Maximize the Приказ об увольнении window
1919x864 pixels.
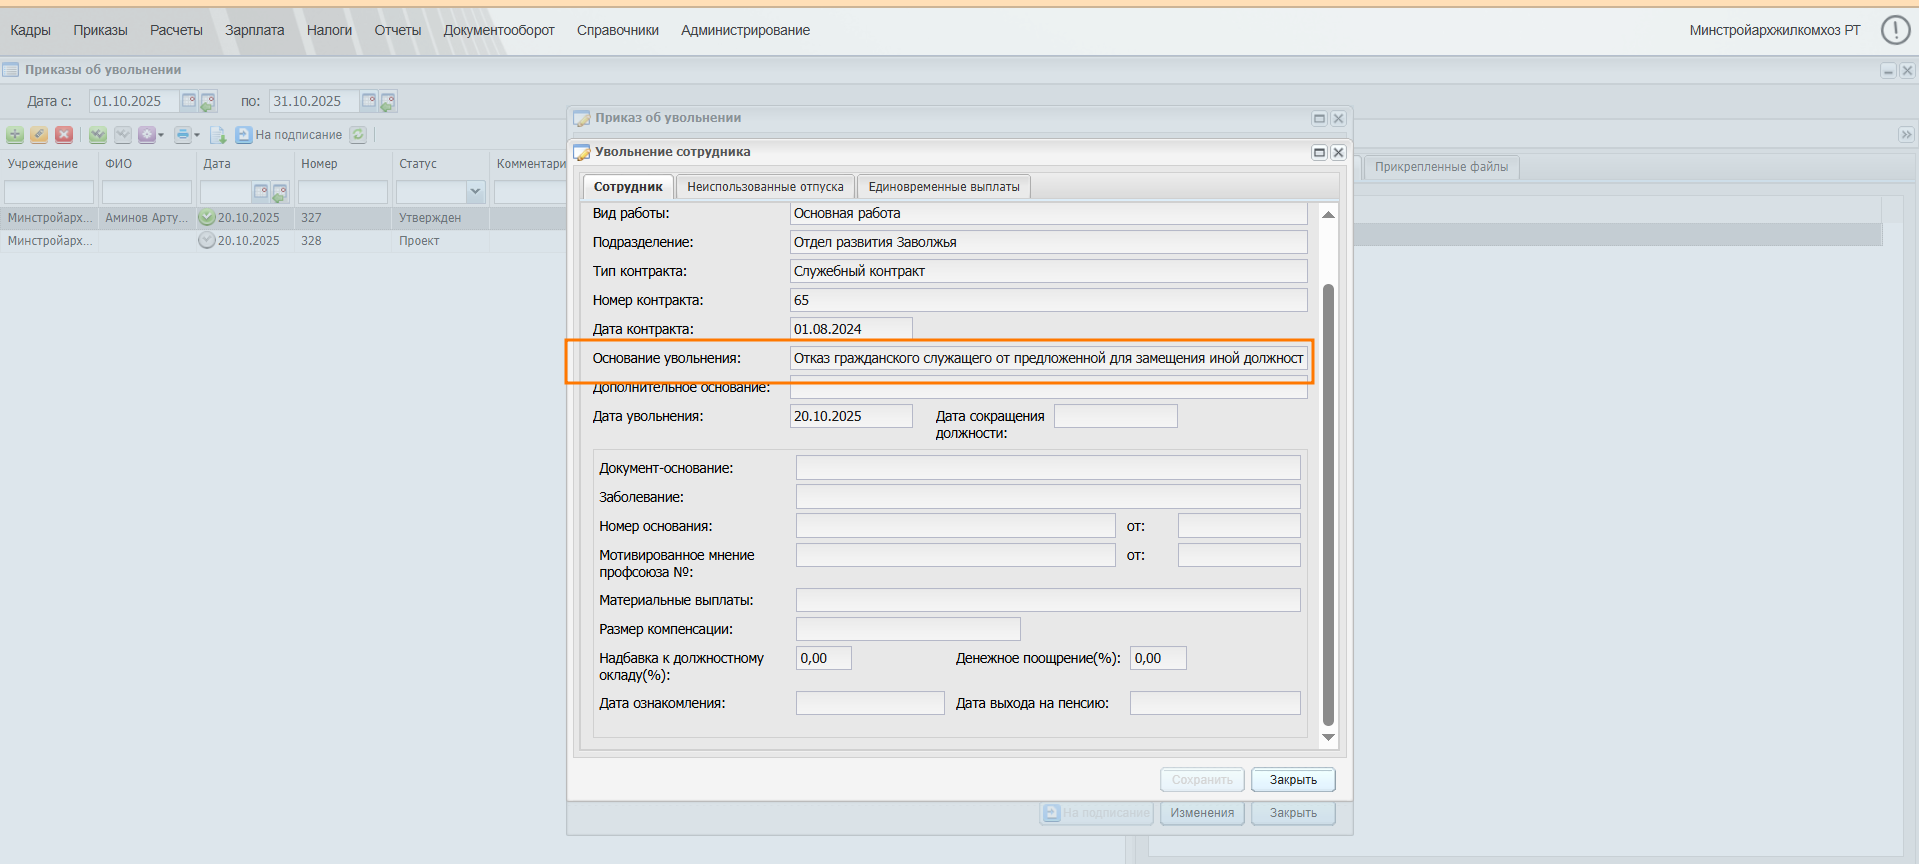1319,118
